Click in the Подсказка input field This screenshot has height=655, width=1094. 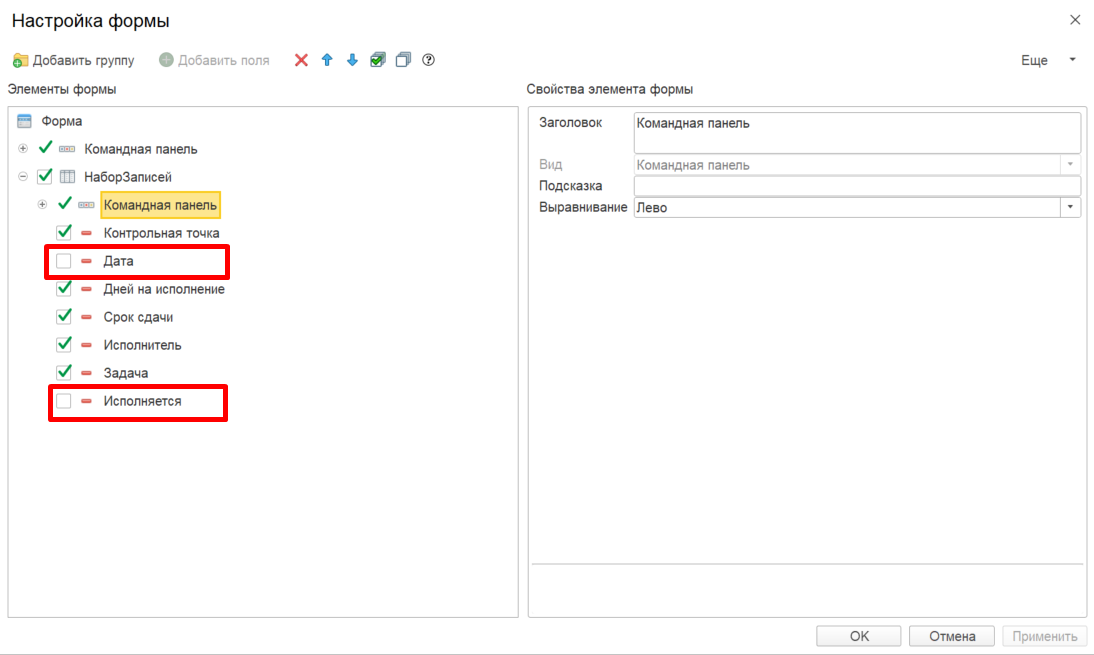857,186
